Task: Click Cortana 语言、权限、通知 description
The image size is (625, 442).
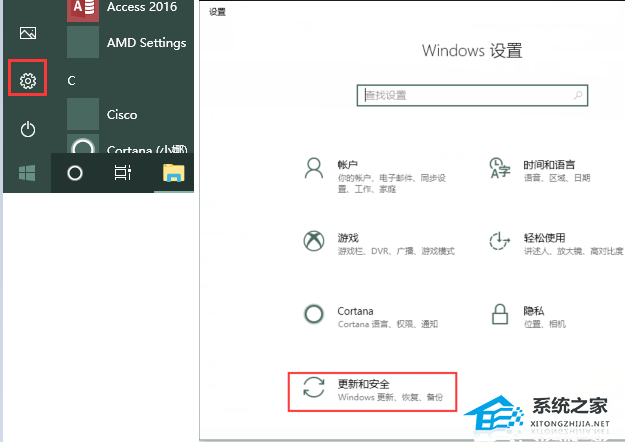Action: pos(387,324)
